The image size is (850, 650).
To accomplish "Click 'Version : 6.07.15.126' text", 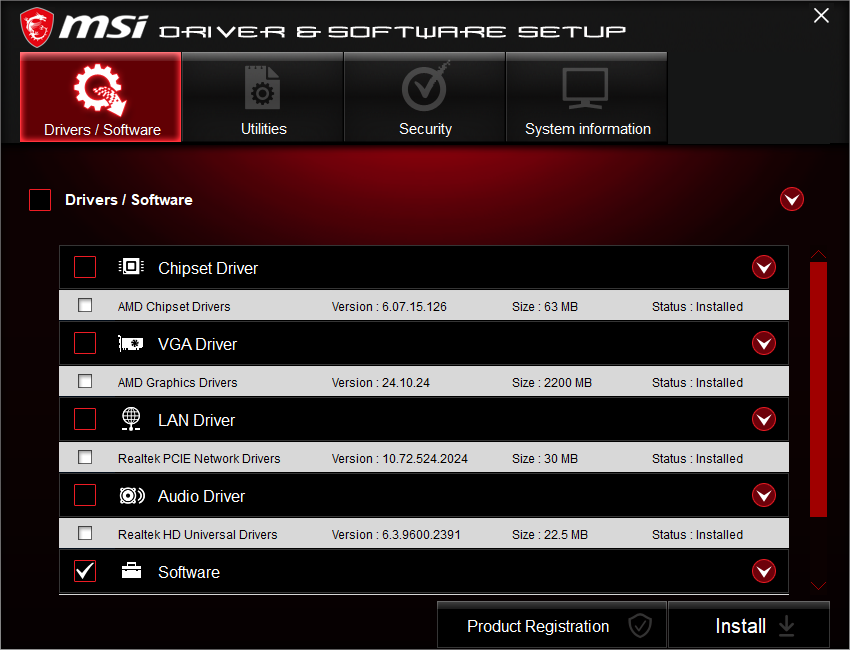I will pyautogui.click(x=389, y=307).
